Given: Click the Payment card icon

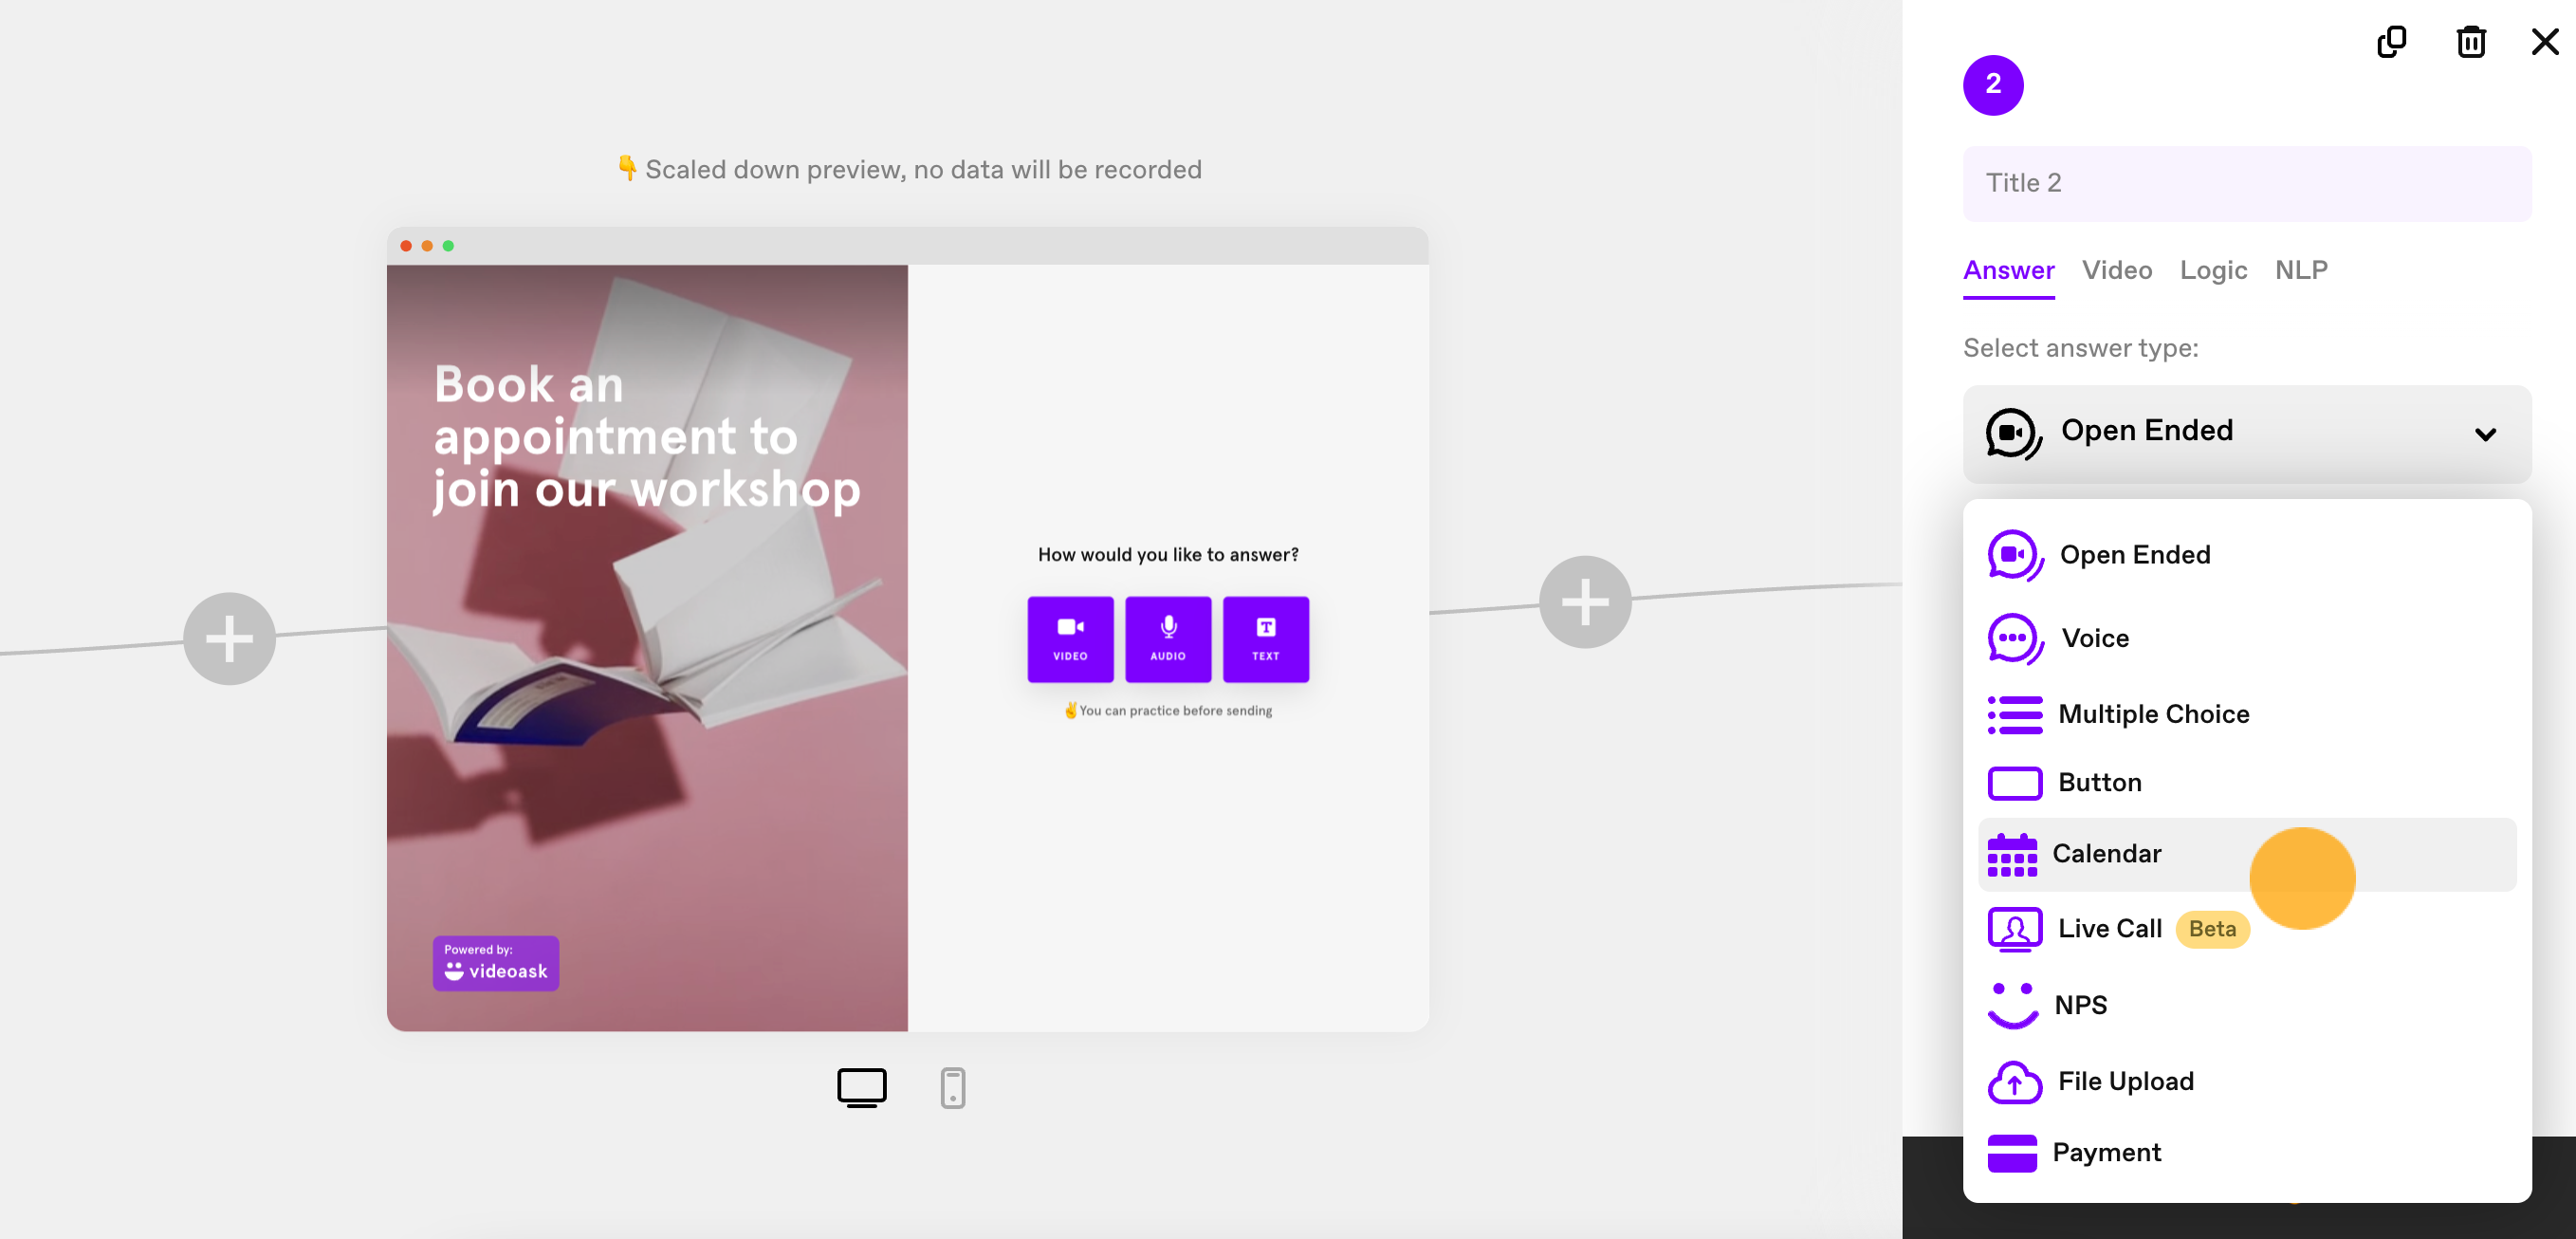Looking at the screenshot, I should pos(2011,1153).
